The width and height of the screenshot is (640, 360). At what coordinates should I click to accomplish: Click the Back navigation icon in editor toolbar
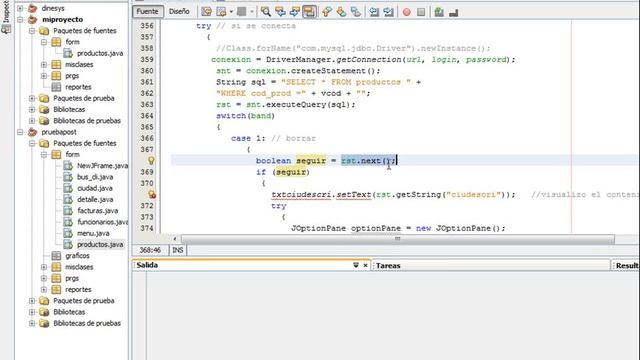(x=221, y=12)
